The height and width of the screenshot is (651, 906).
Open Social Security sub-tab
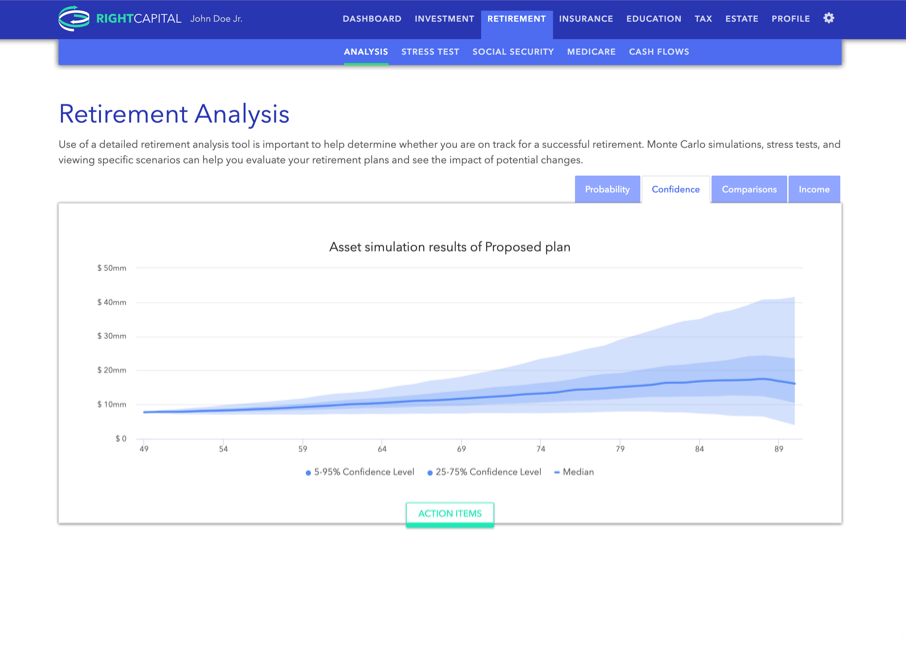click(513, 52)
